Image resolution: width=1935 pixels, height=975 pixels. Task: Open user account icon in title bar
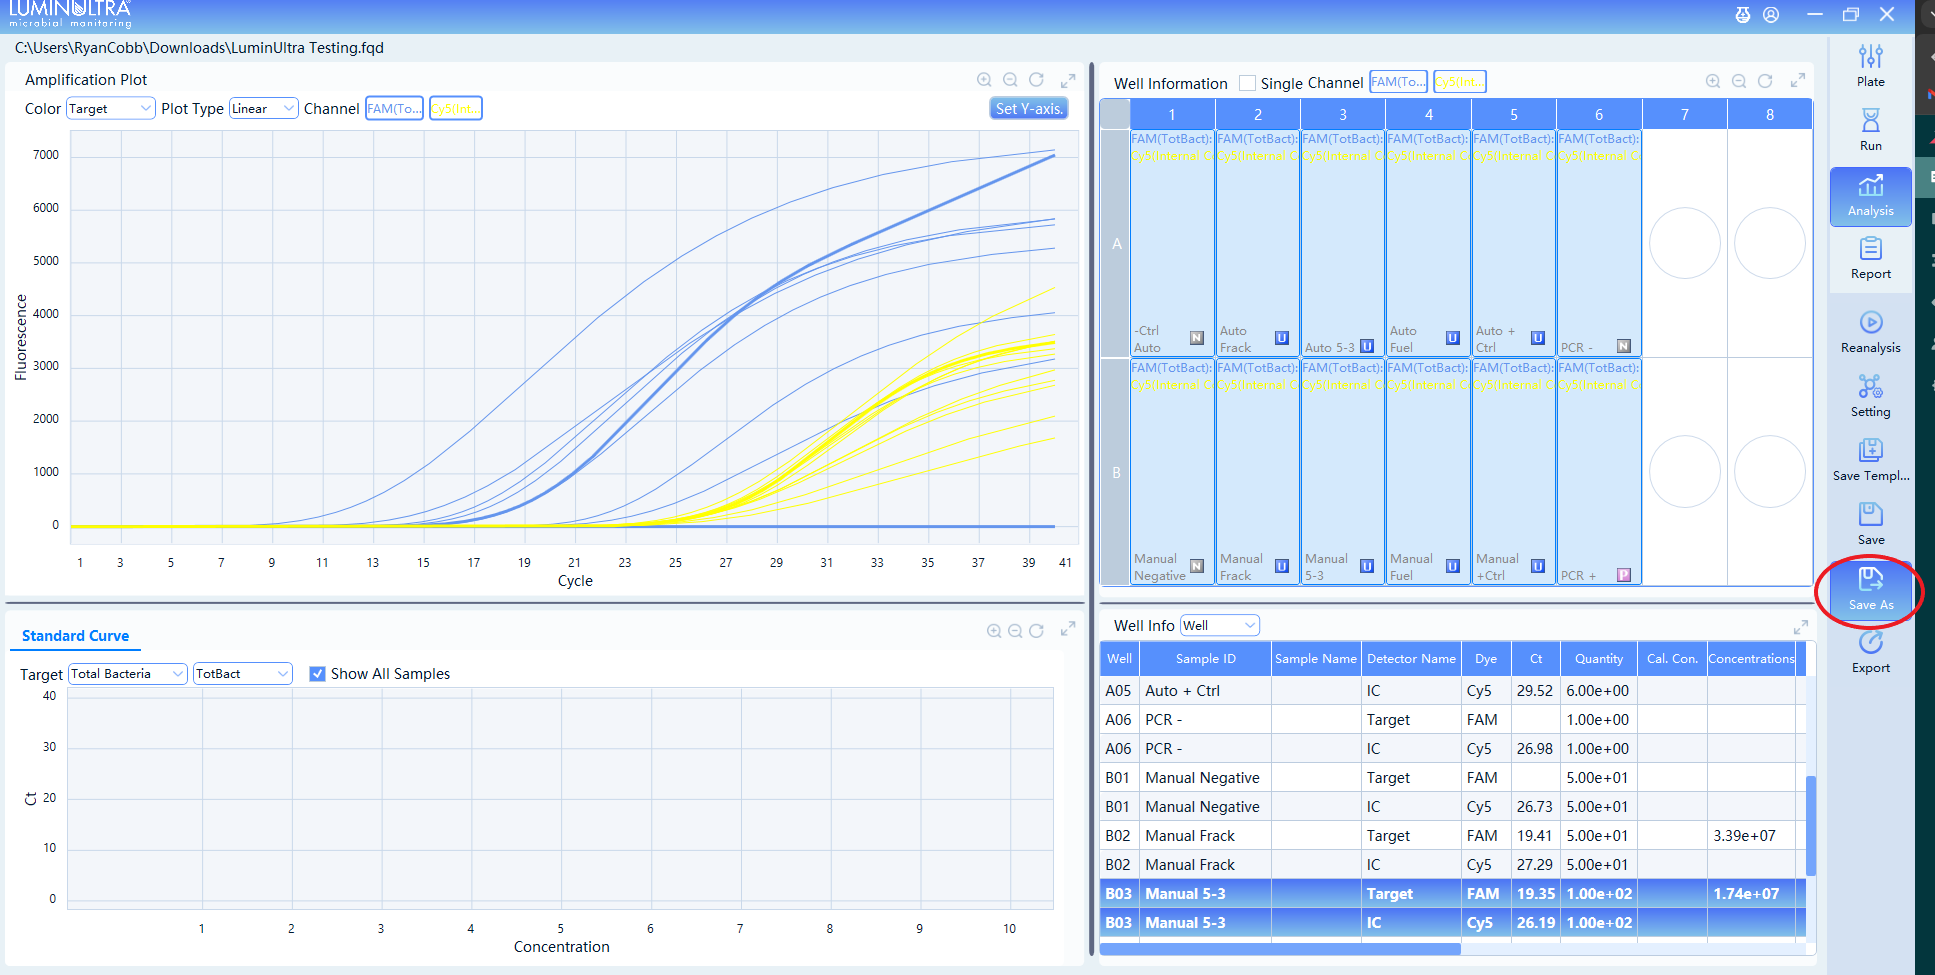tap(1771, 15)
